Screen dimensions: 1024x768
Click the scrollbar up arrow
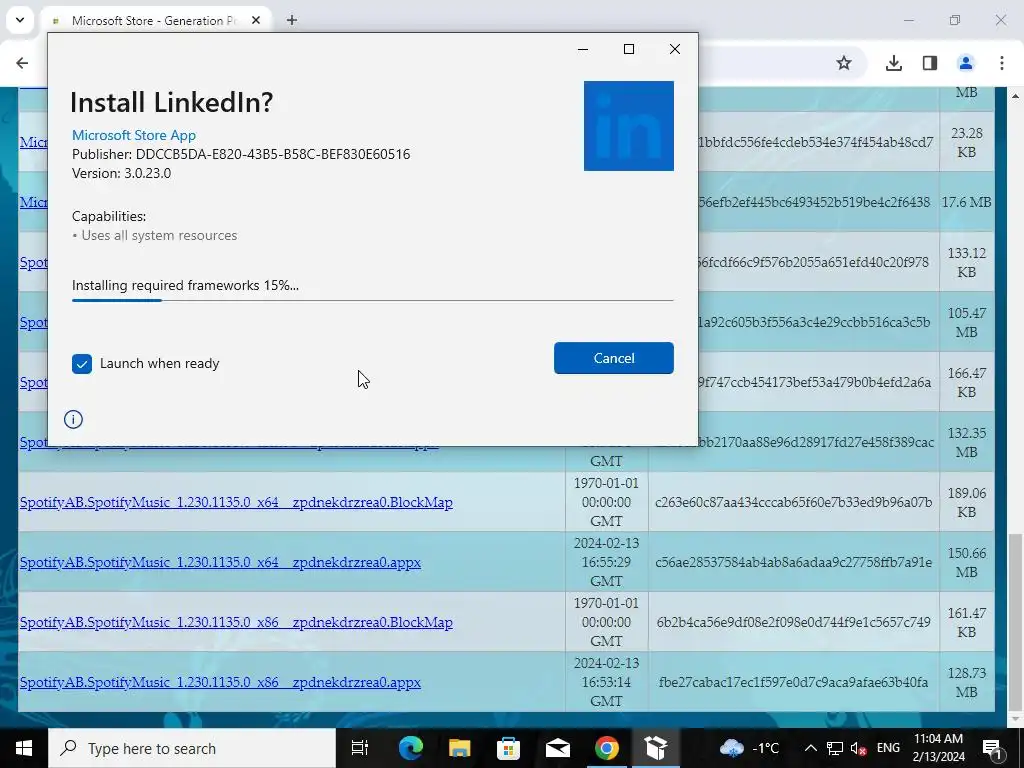1015,96
